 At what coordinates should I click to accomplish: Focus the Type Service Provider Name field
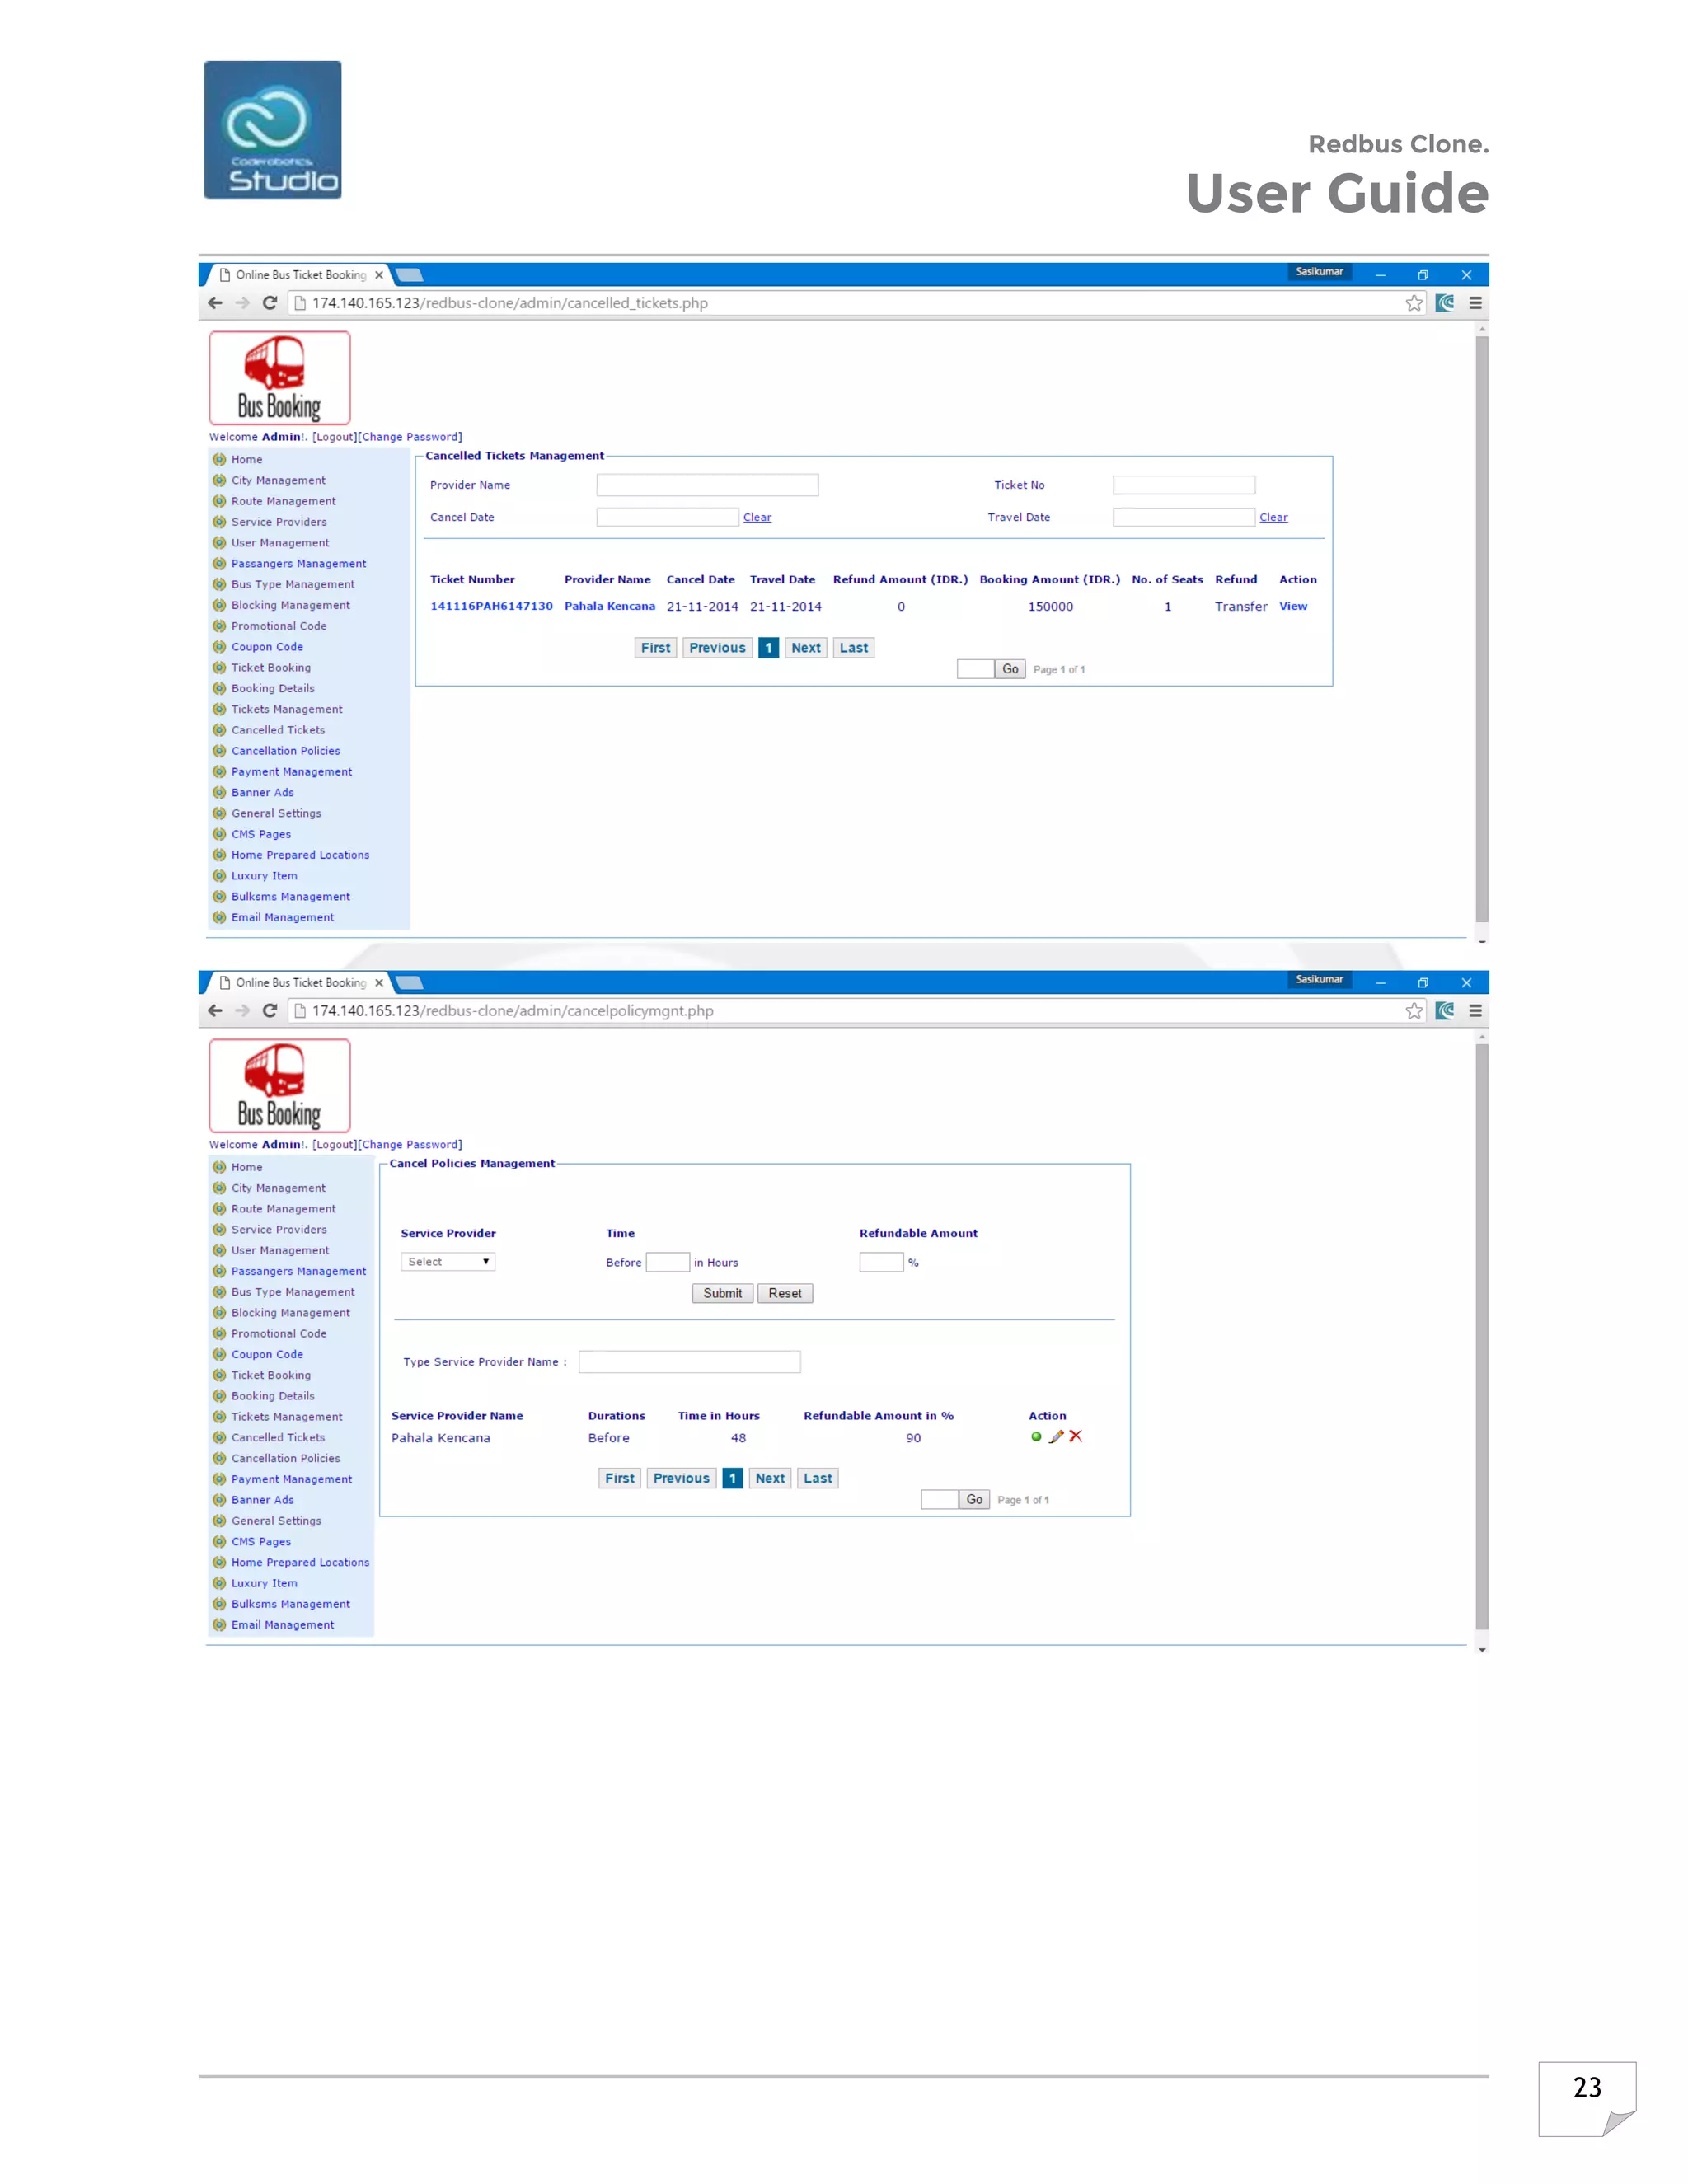coord(690,1362)
